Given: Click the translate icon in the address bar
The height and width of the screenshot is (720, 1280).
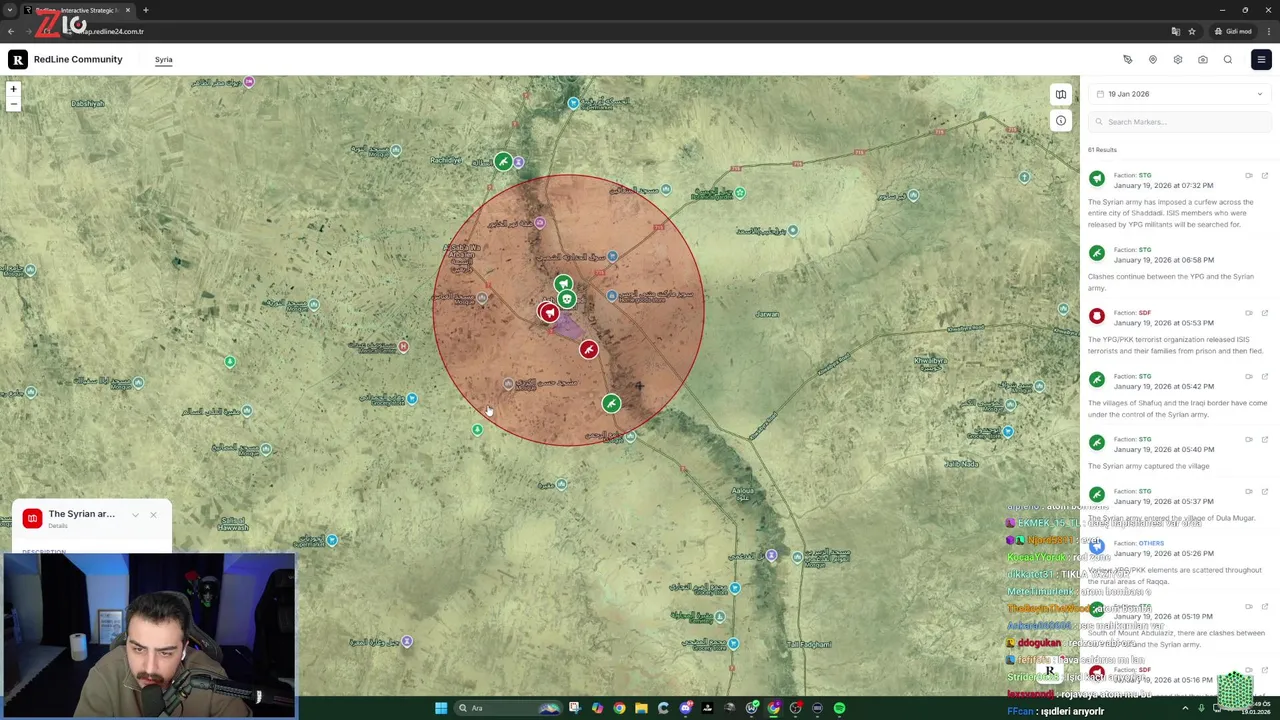Looking at the screenshot, I should [1175, 31].
